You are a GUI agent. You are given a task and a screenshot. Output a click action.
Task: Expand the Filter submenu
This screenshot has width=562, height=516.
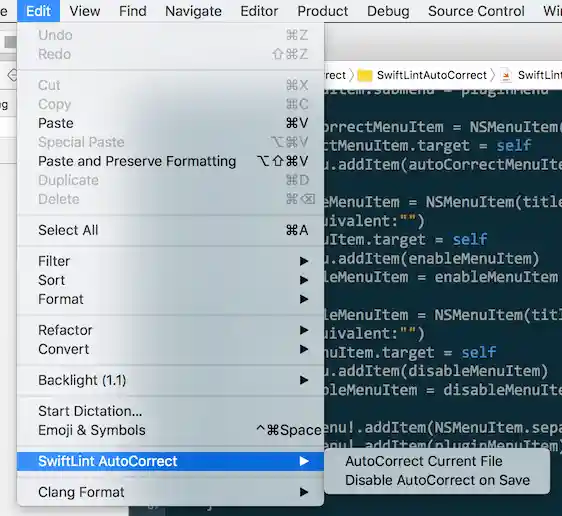[x=170, y=261]
